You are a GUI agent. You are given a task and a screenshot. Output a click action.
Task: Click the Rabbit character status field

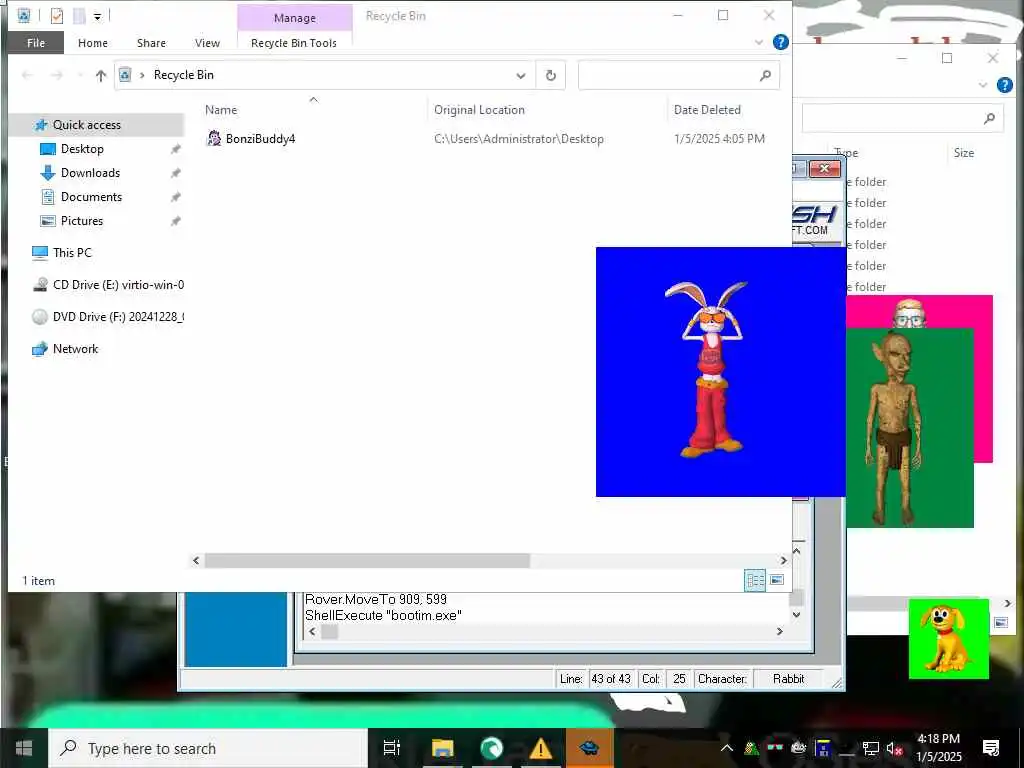[x=788, y=679]
